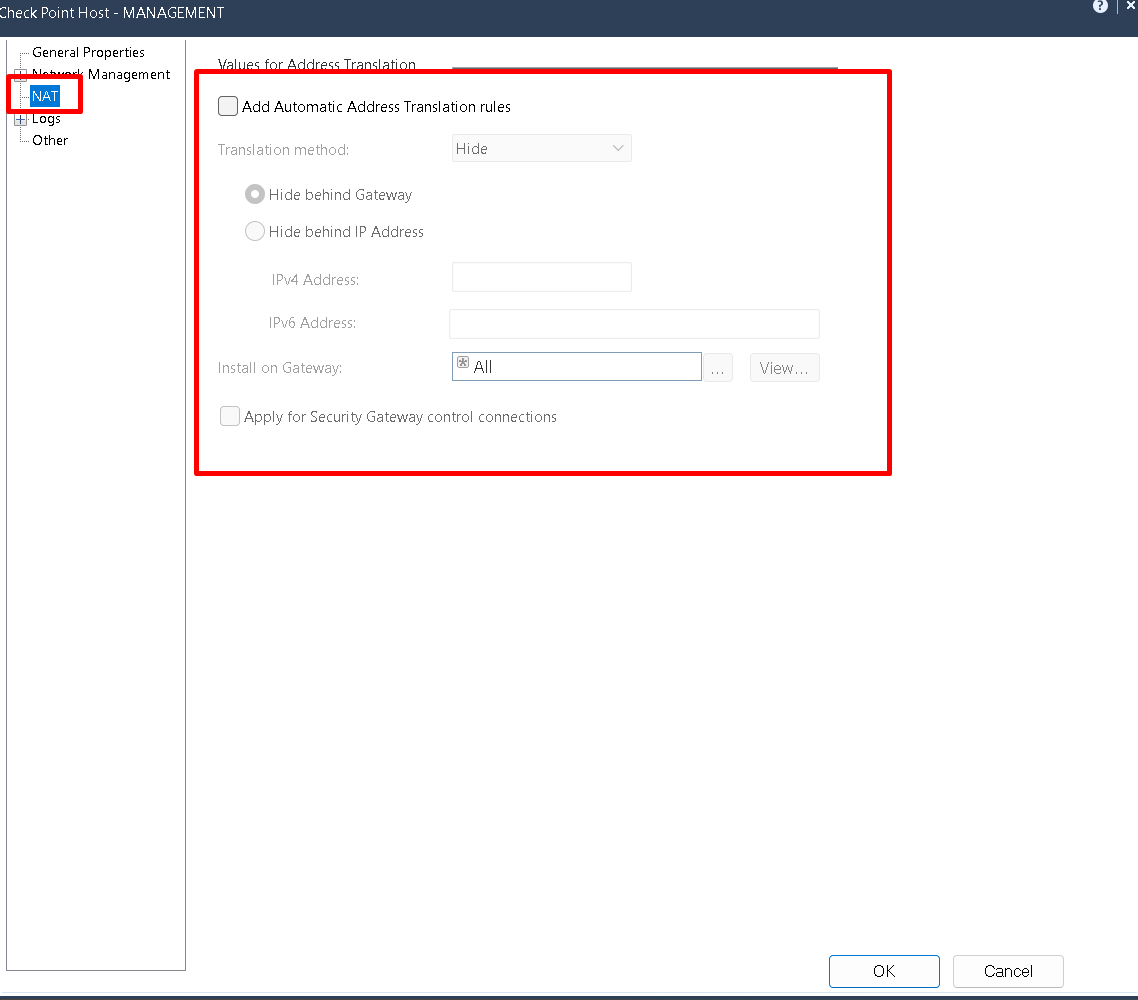Viewport: 1138px width, 1000px height.
Task: Select General Properties in the tree
Action: (89, 52)
